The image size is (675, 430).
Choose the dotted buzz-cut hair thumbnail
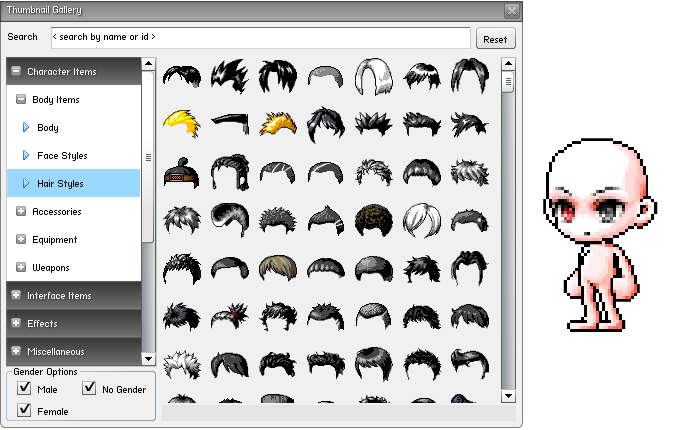(374, 316)
